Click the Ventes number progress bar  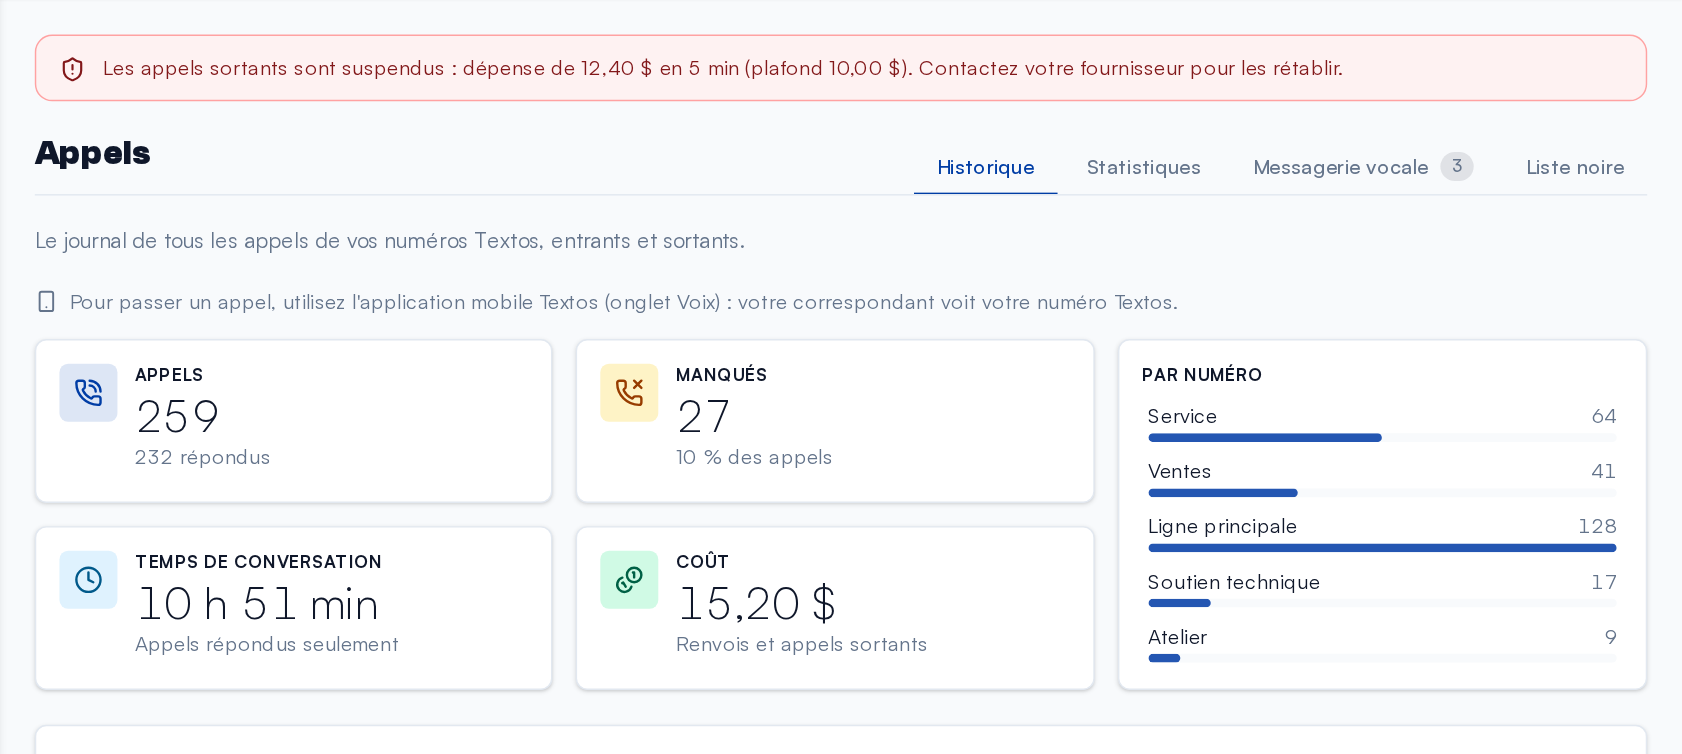tap(1382, 493)
